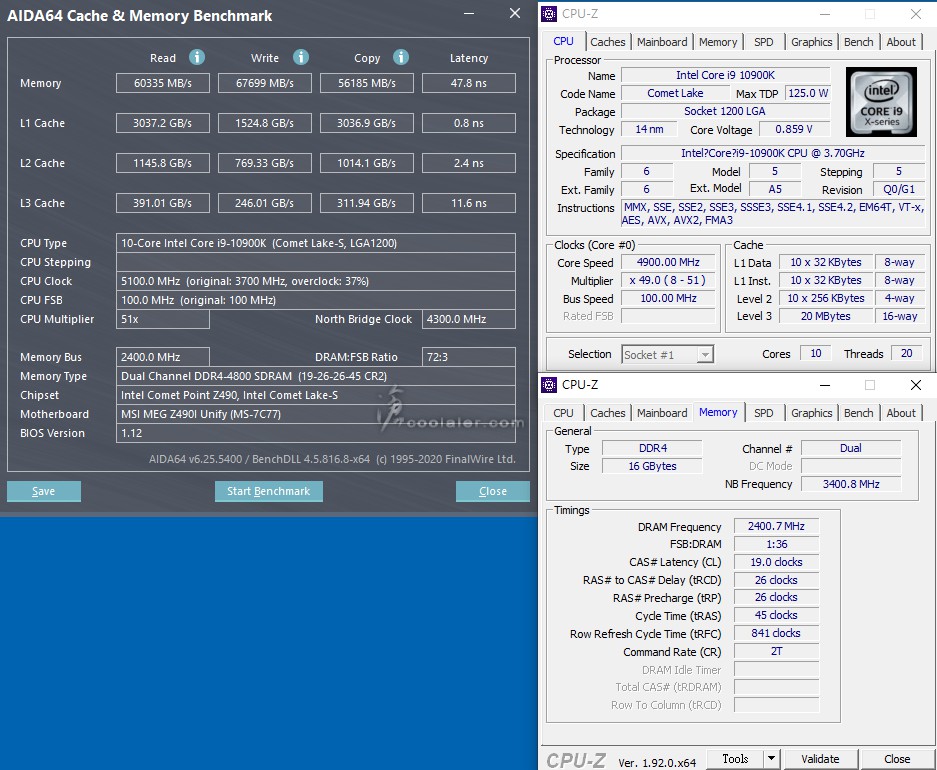
Task: Select Caches tab in the lower CPU-Z window
Action: [x=607, y=413]
